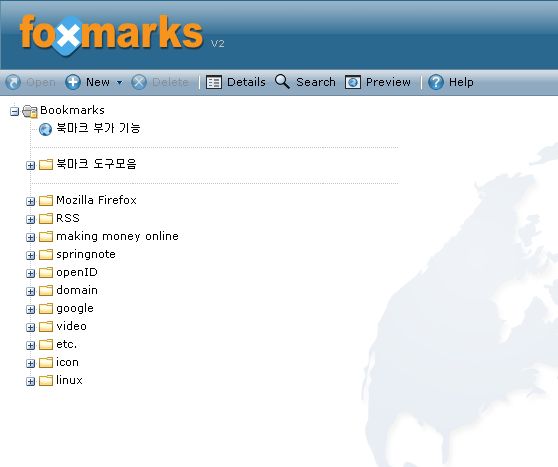Image resolution: width=558 pixels, height=467 pixels.
Task: Click the foxmarks logo
Action: pos(111,35)
